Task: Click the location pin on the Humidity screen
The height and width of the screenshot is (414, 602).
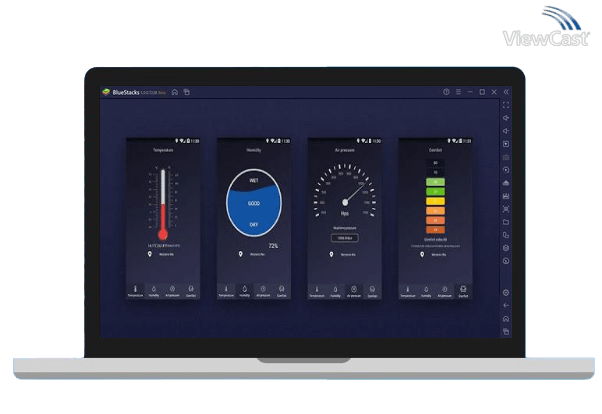Action: tap(240, 254)
